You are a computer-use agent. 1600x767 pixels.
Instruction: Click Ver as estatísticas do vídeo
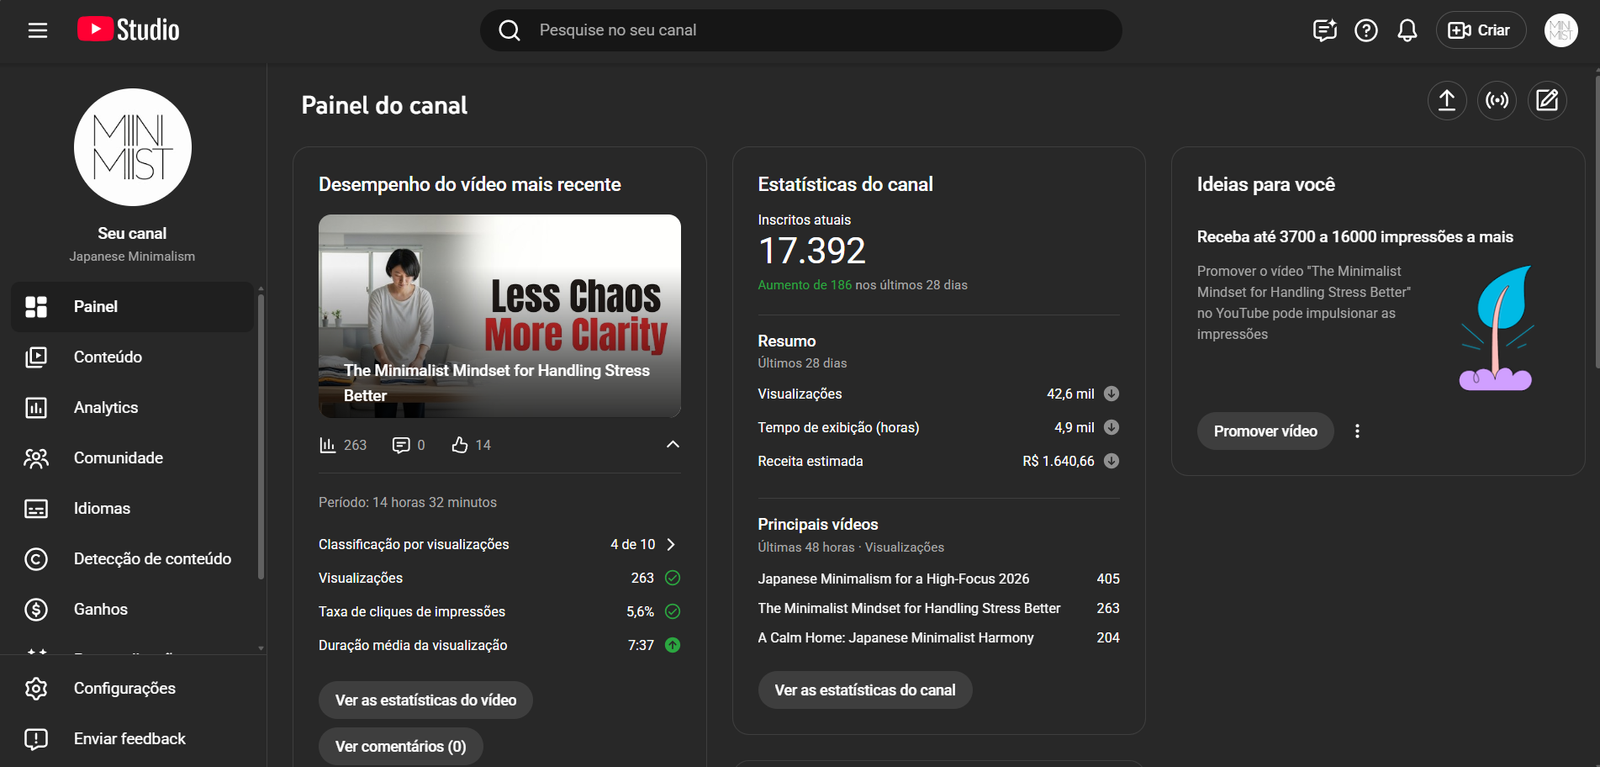point(426,700)
